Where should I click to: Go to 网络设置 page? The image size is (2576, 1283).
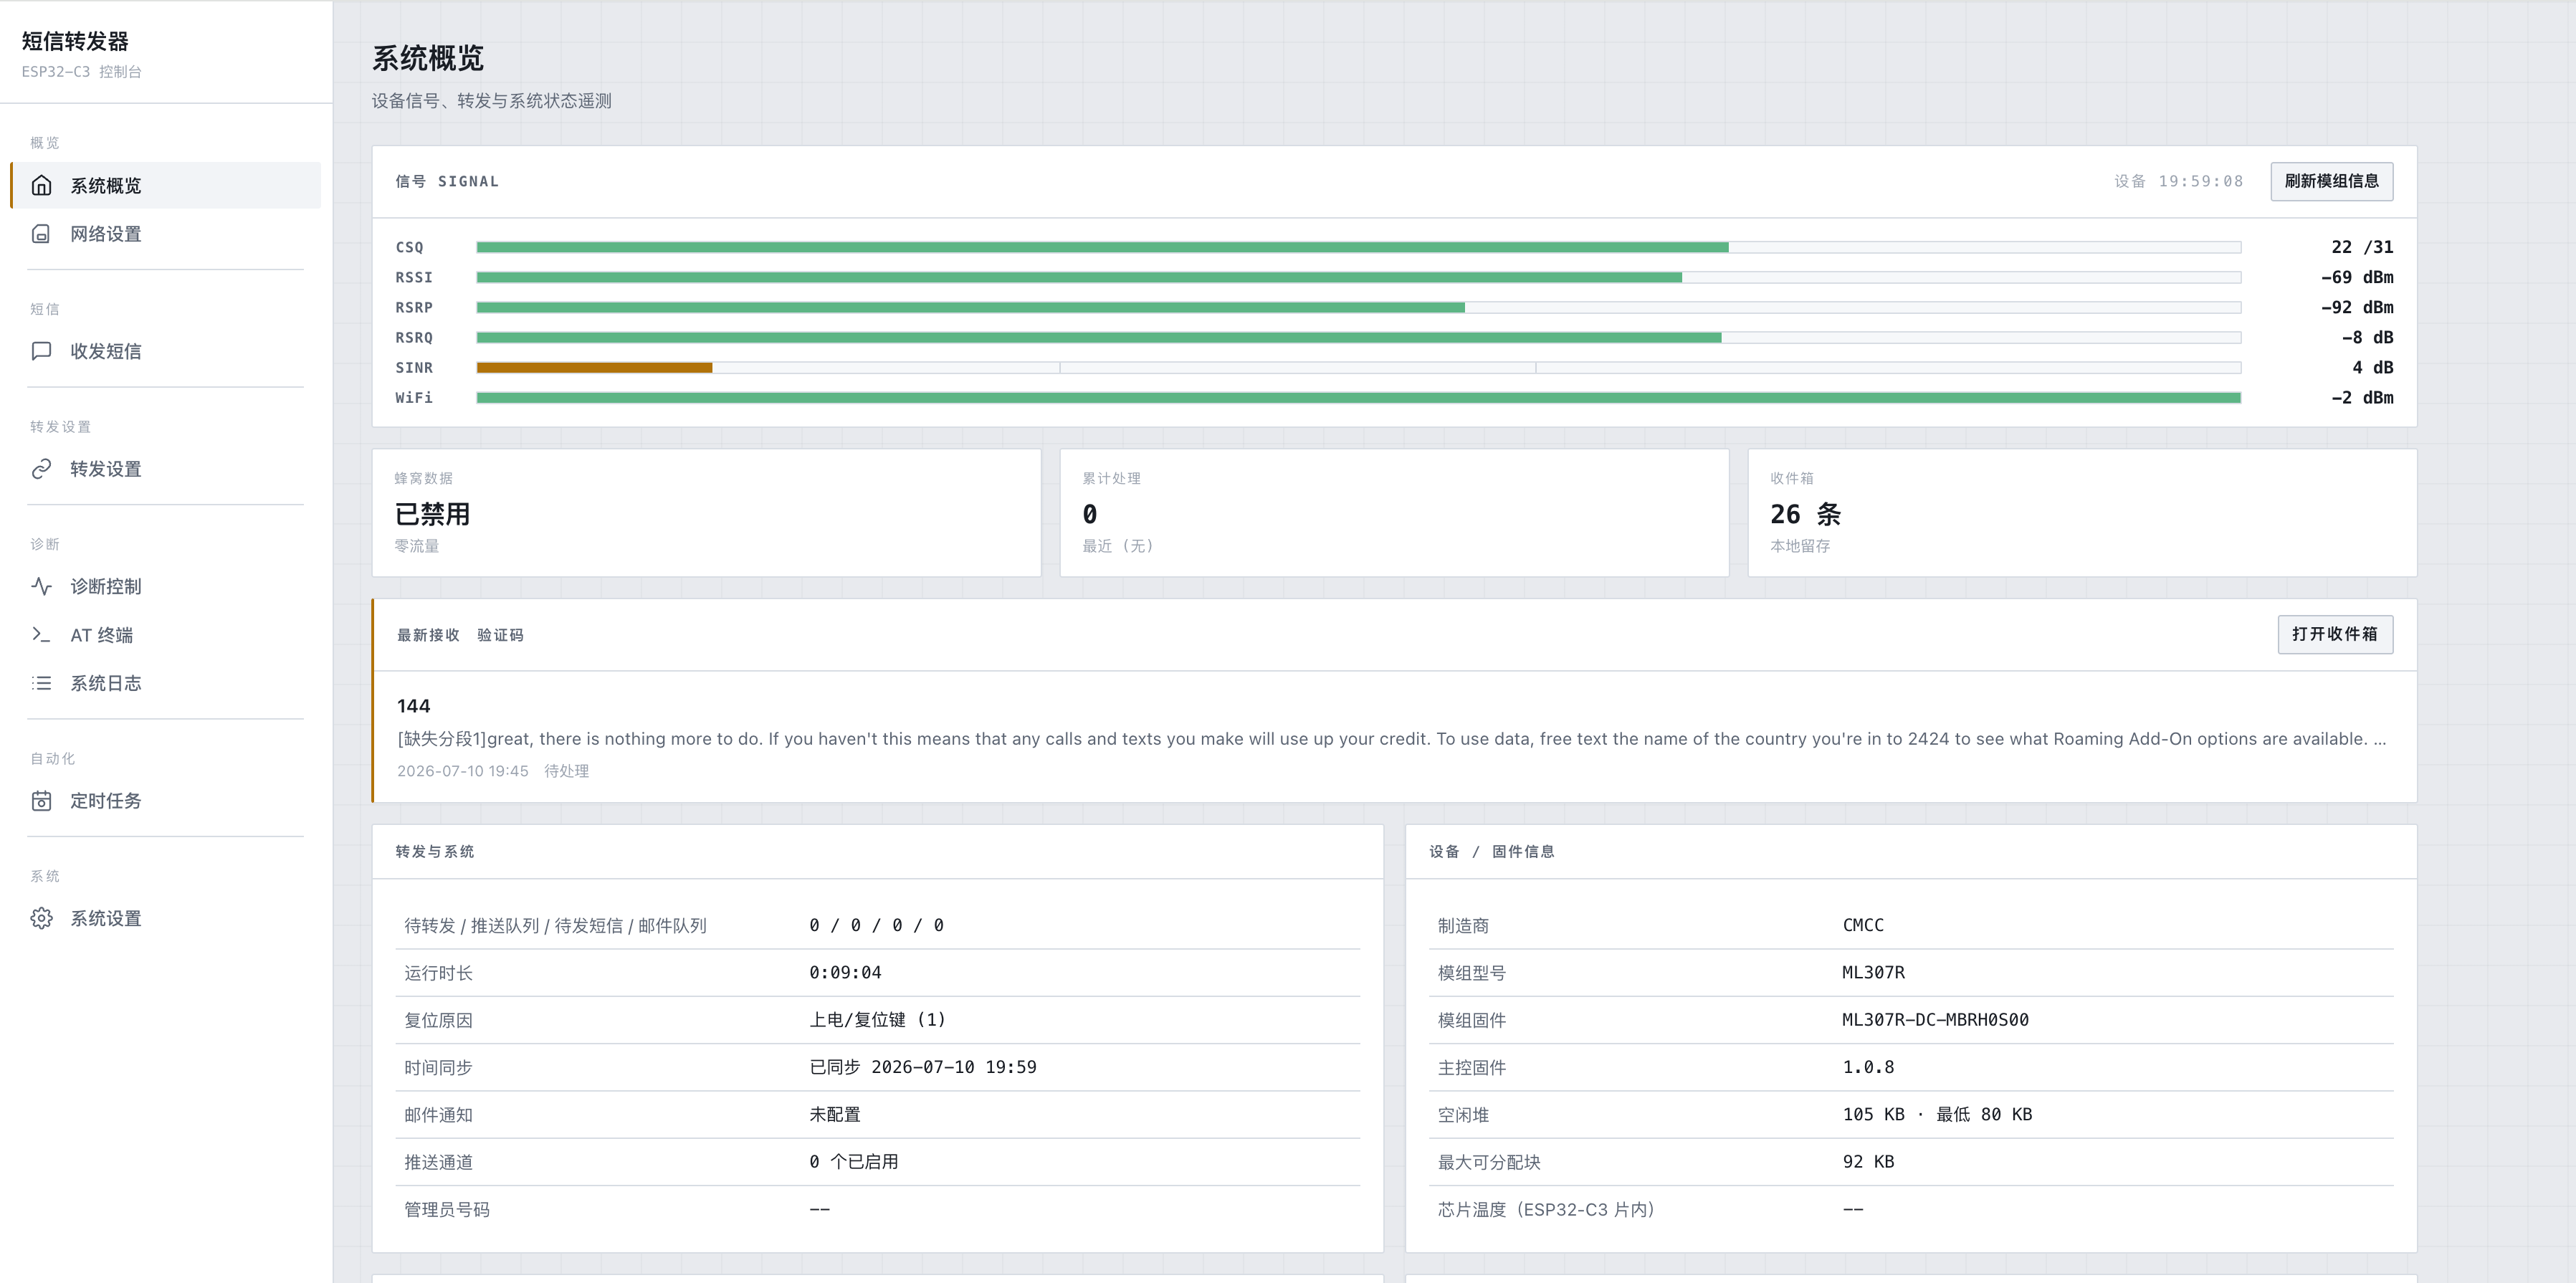click(x=166, y=234)
